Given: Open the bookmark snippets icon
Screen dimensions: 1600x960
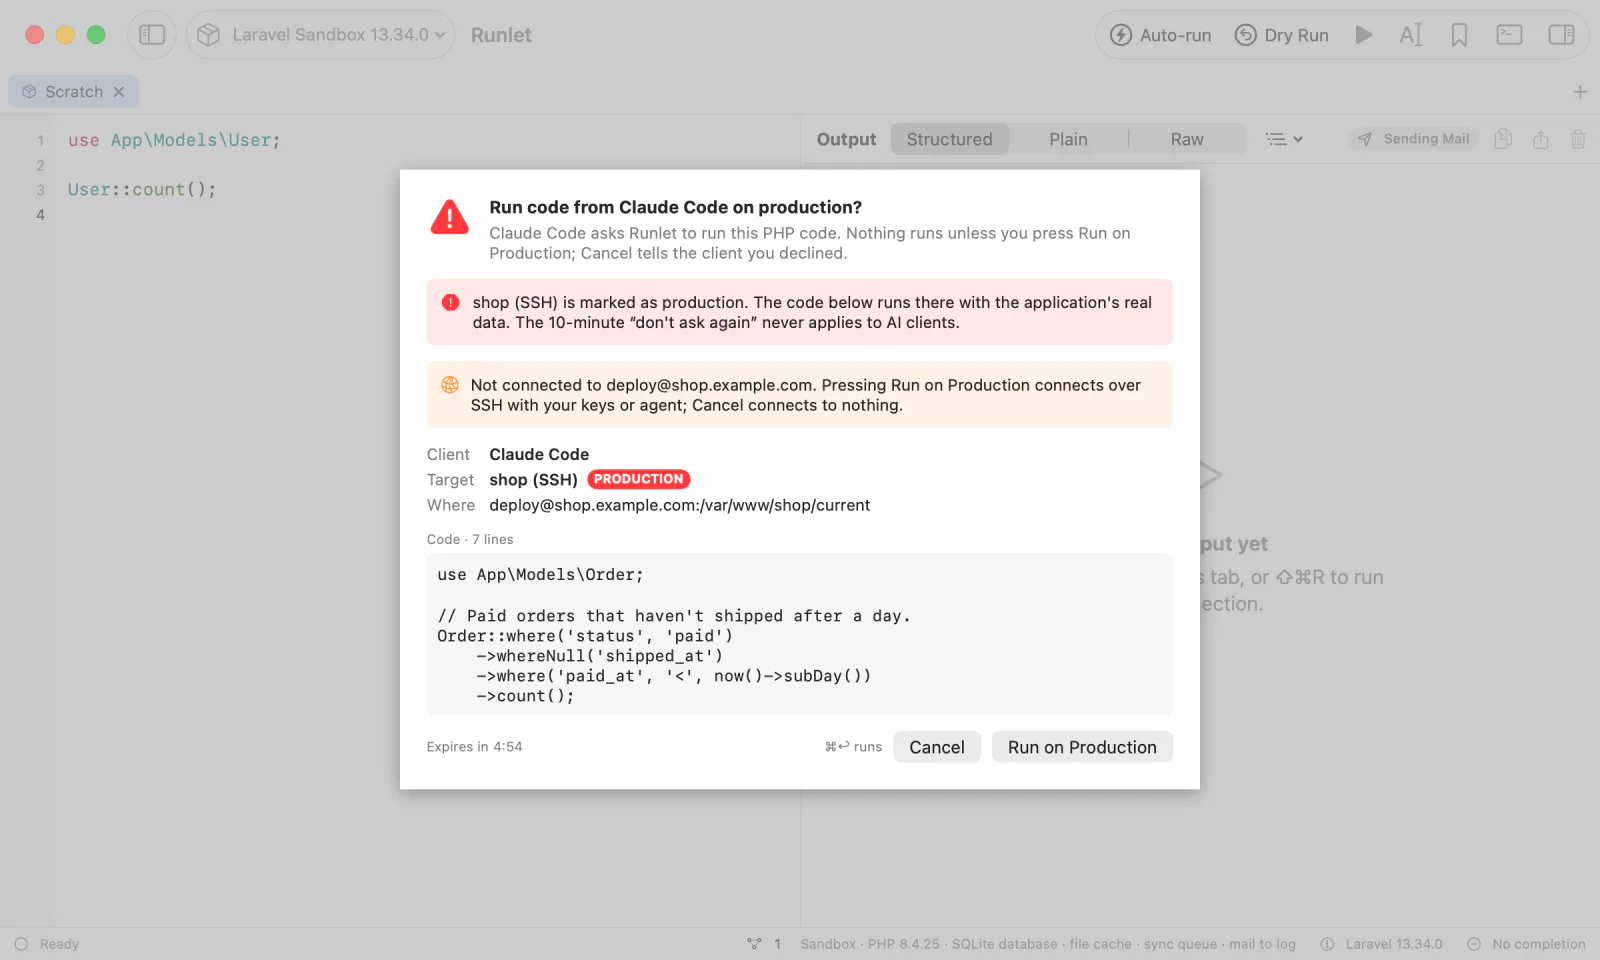Looking at the screenshot, I should point(1459,35).
